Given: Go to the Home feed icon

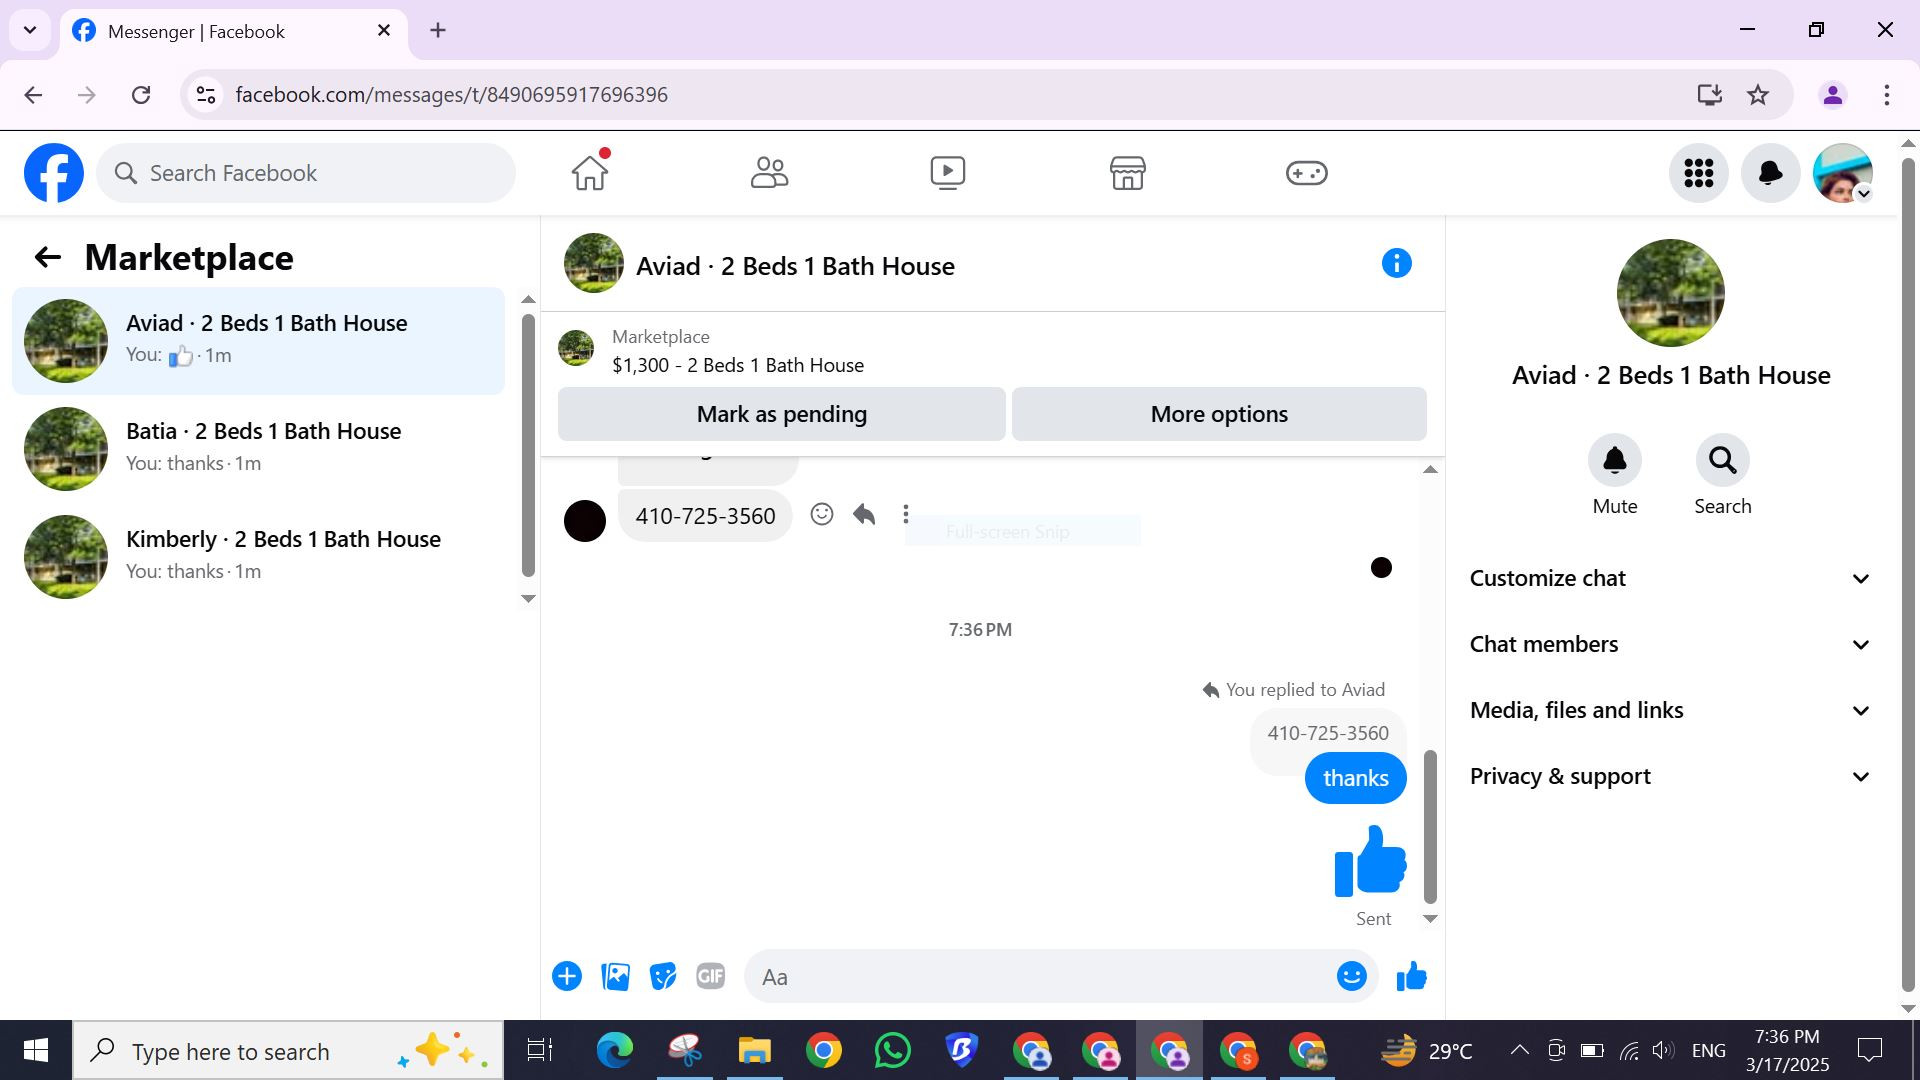Looking at the screenshot, I should [x=590, y=172].
